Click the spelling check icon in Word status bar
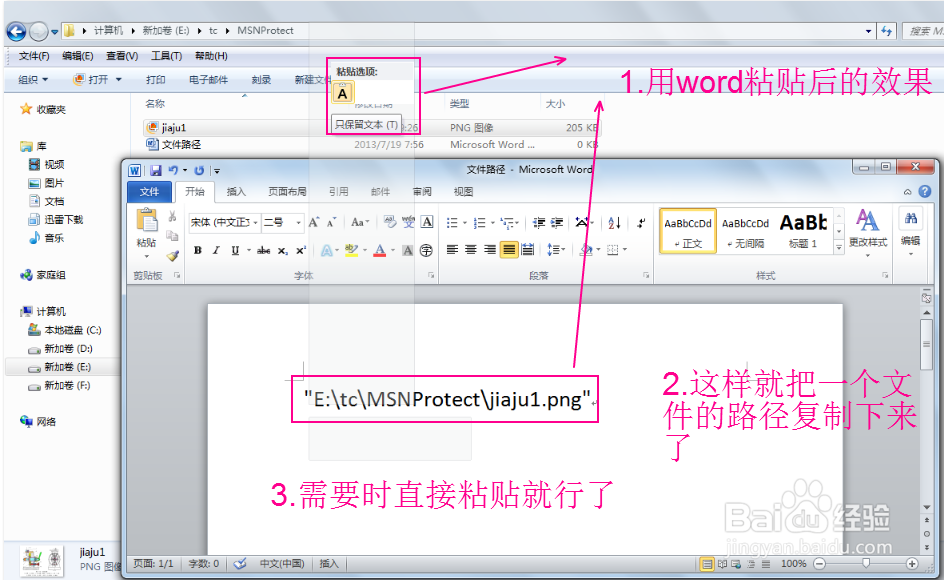This screenshot has width=944, height=580. [x=240, y=564]
